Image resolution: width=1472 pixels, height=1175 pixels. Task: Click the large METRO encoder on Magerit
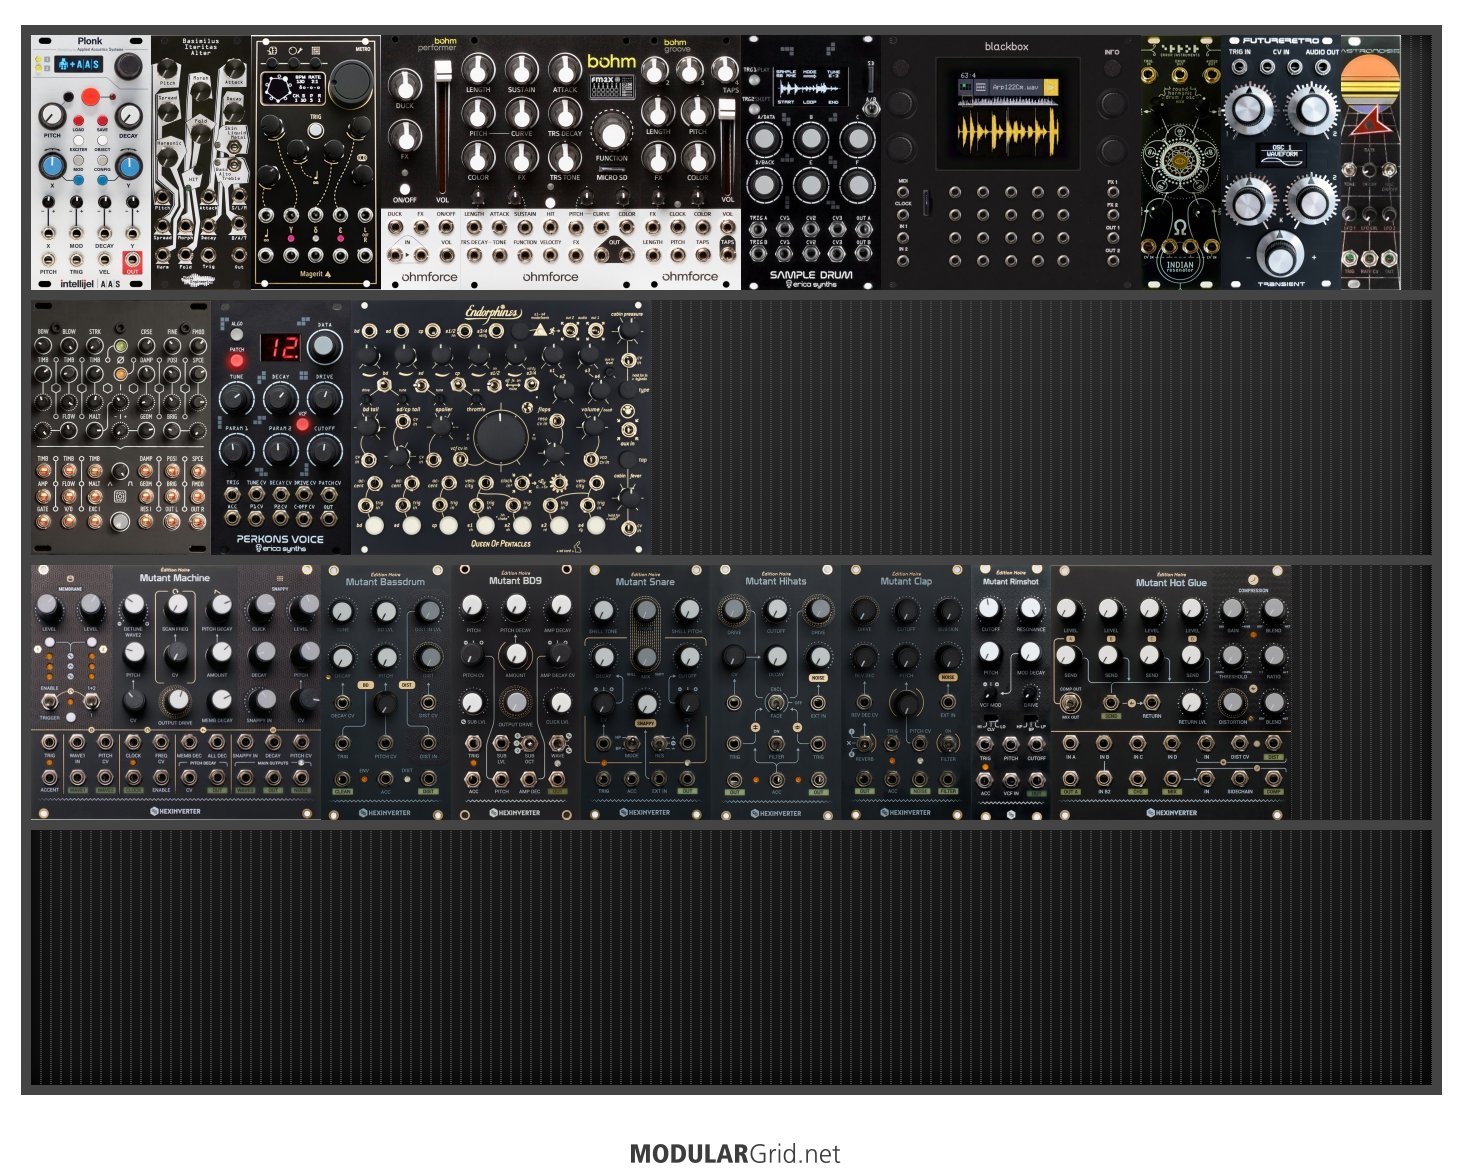coord(350,84)
